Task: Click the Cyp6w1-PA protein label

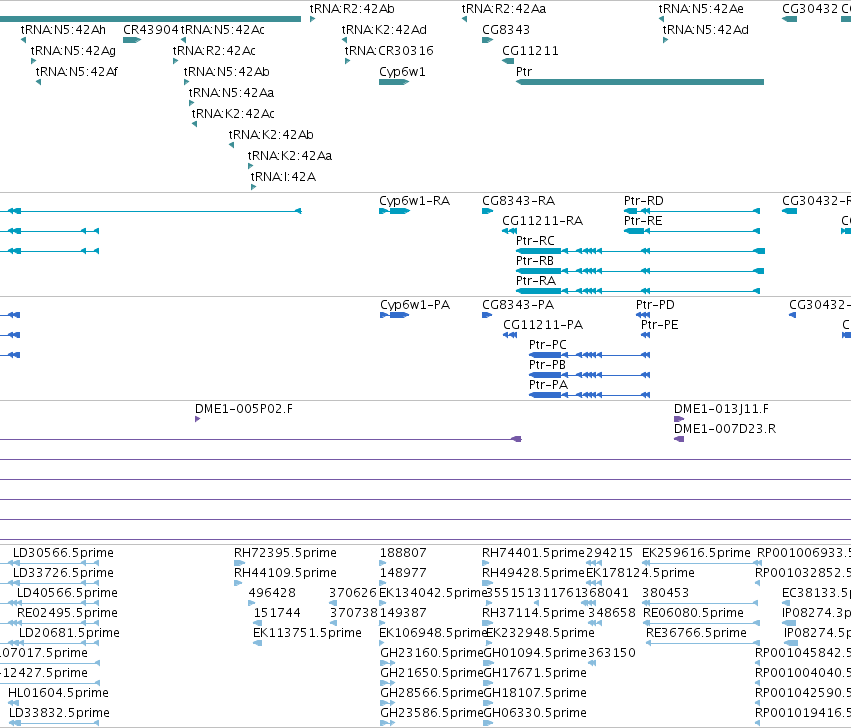Action: pyautogui.click(x=415, y=305)
